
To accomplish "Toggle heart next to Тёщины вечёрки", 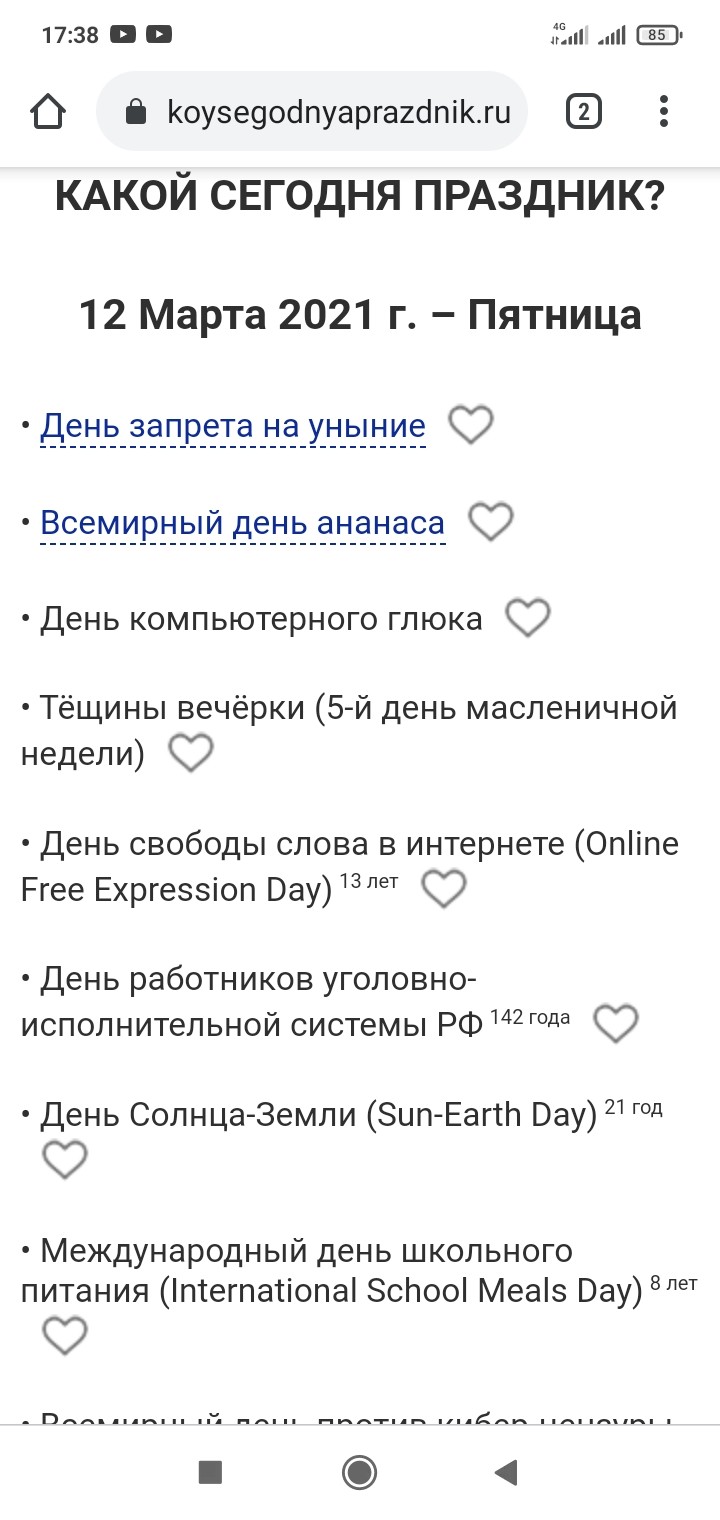I will click(x=190, y=752).
